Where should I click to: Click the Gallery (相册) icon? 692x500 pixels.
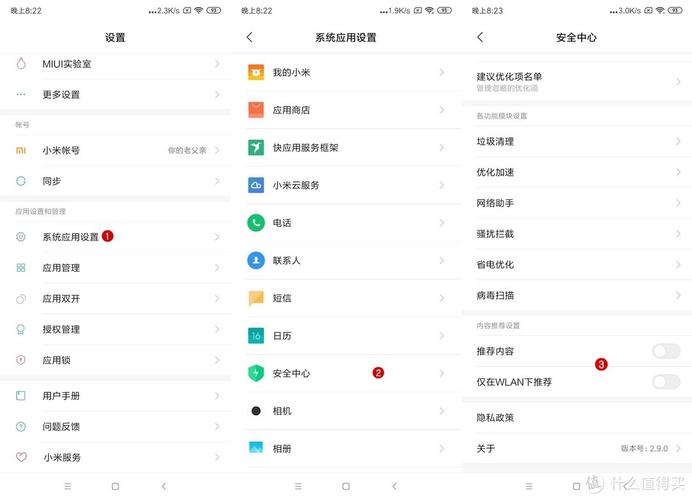256,448
